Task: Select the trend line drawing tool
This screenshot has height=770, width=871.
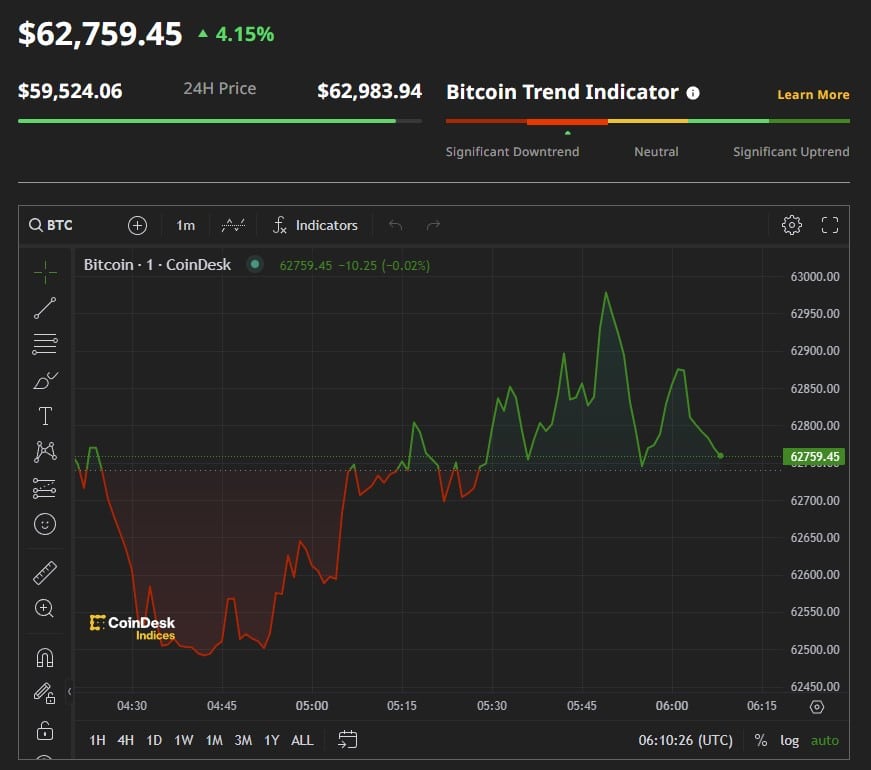Action: 45,308
